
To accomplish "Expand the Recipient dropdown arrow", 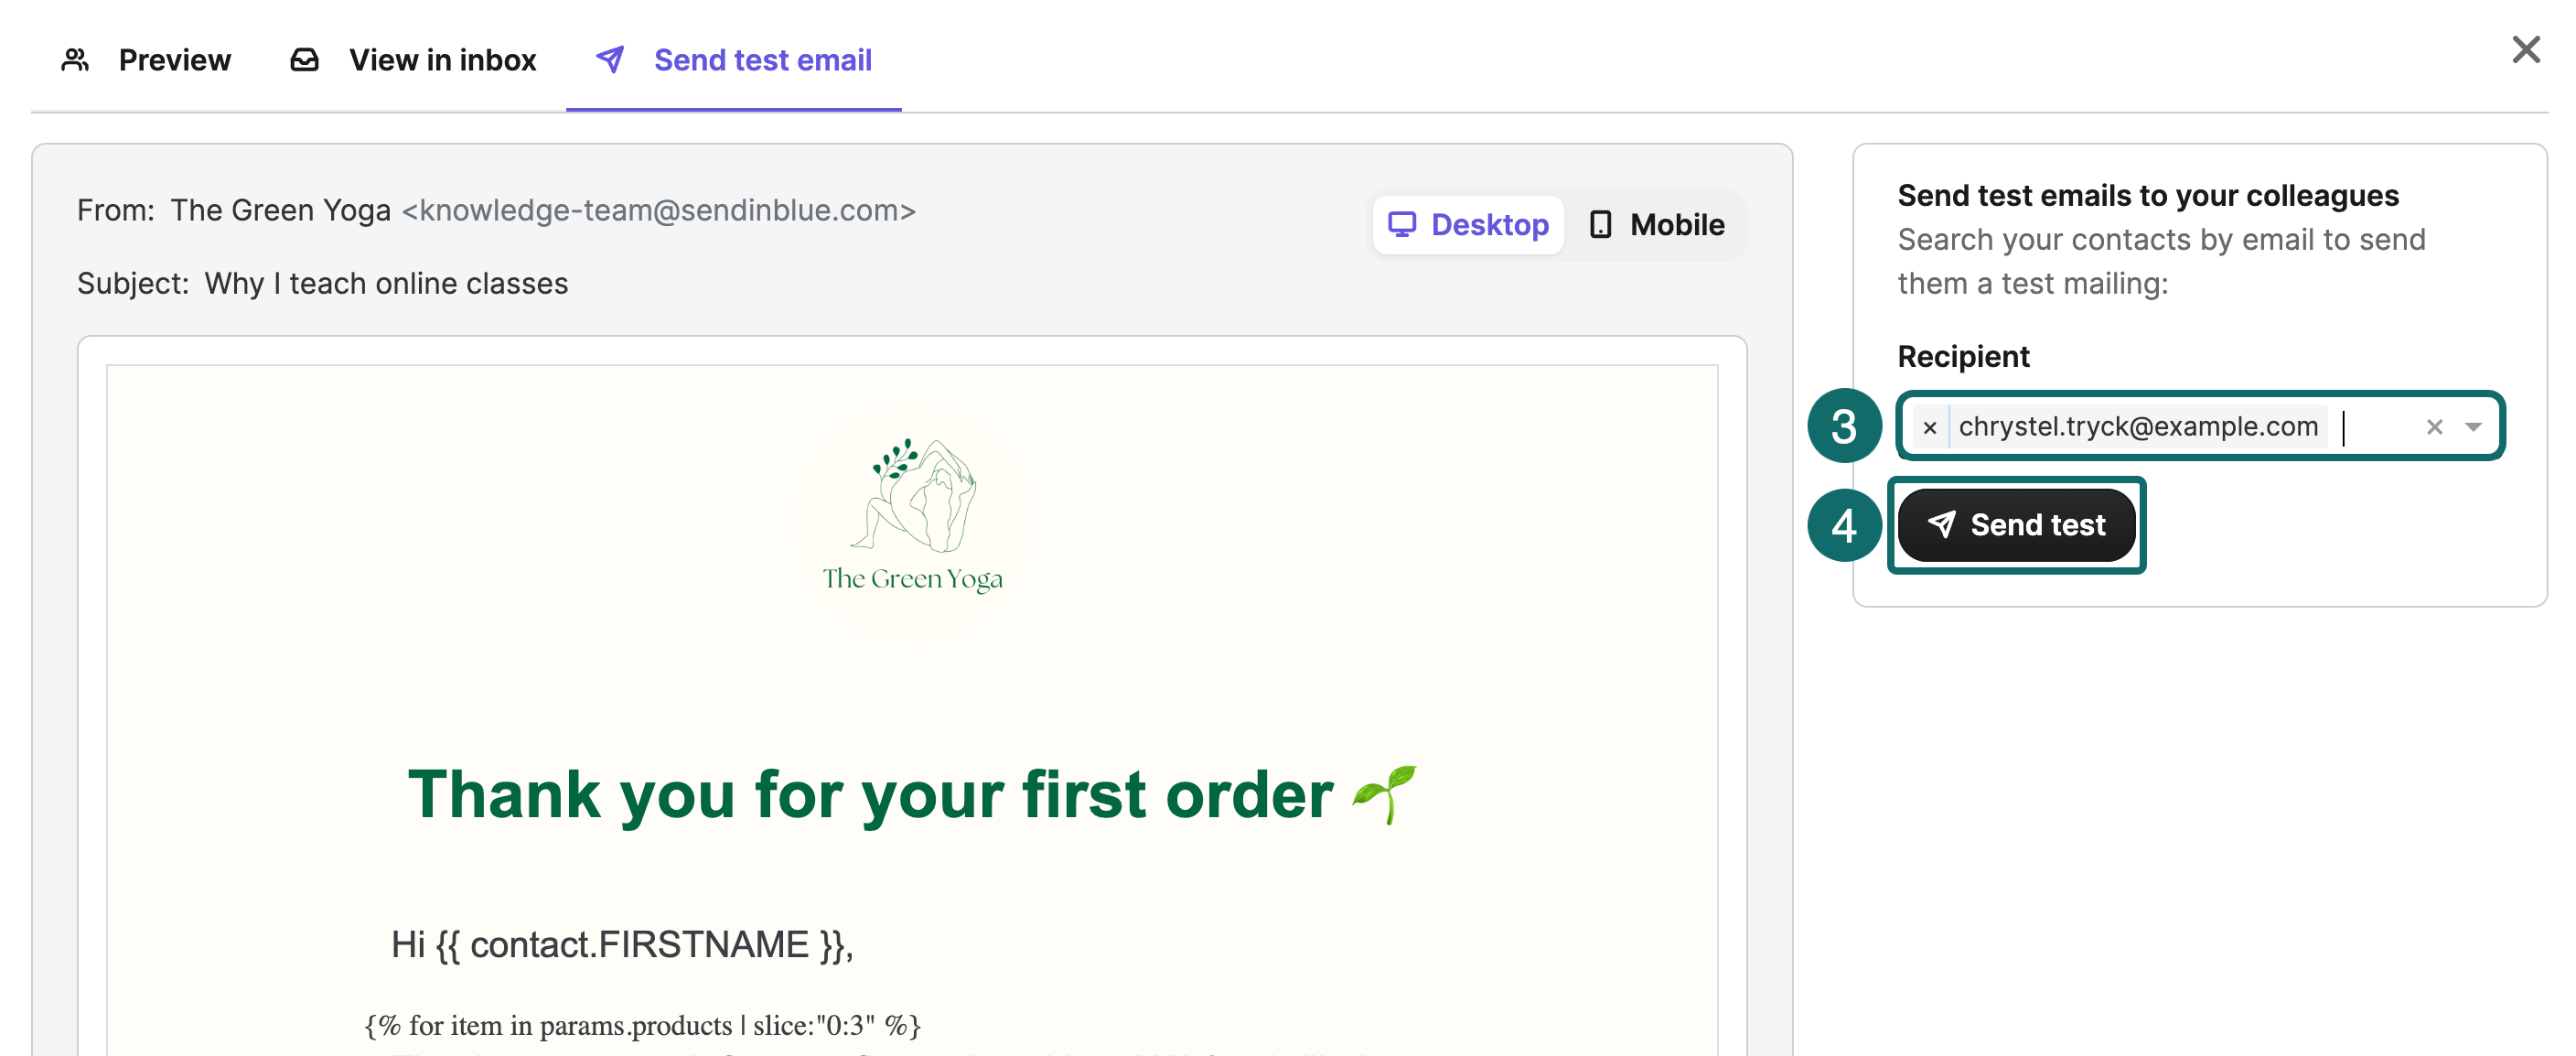I will pyautogui.click(x=2473, y=427).
